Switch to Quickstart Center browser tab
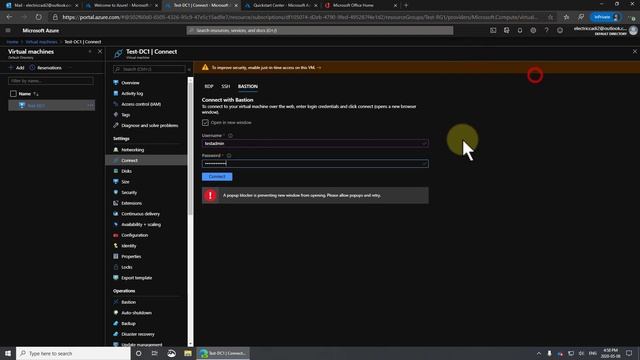The width and height of the screenshot is (640, 360). pos(280,5)
